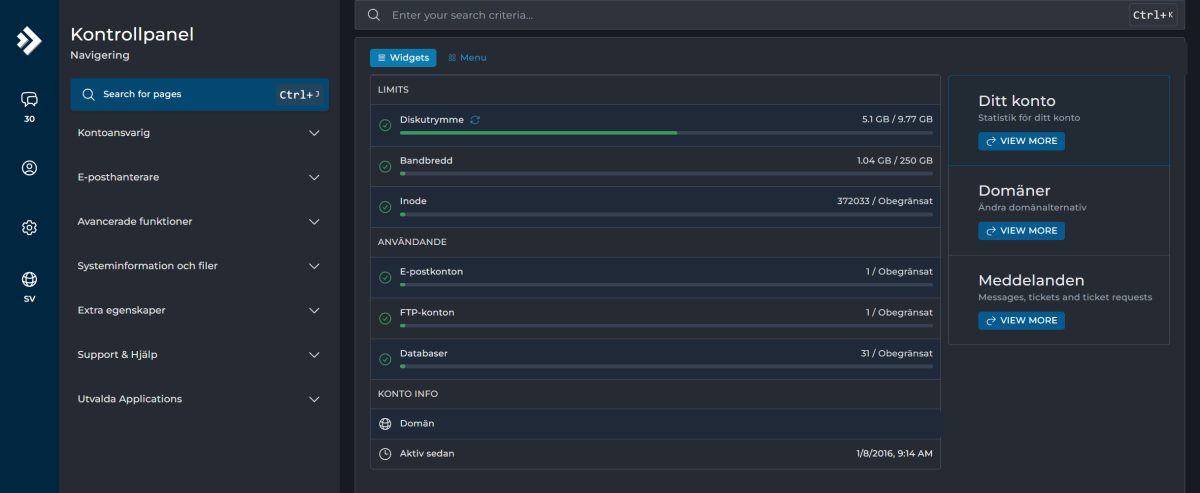Click the Ctrl+J shortcut badge
The height and width of the screenshot is (493, 1200).
(x=299, y=95)
